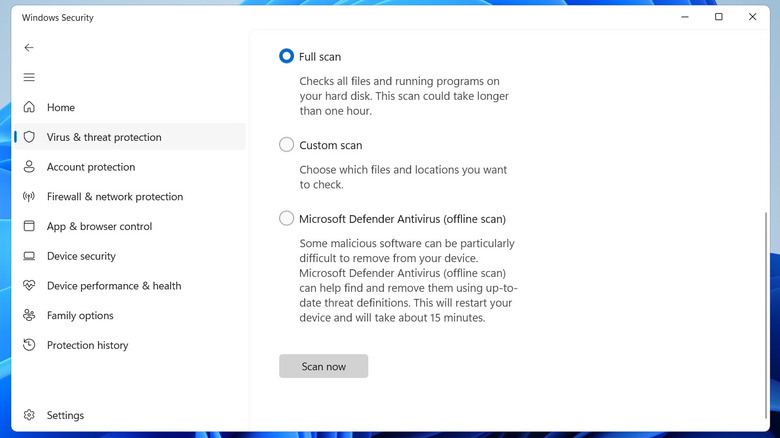Select the Full scan radio button
780x438 pixels.
click(287, 57)
